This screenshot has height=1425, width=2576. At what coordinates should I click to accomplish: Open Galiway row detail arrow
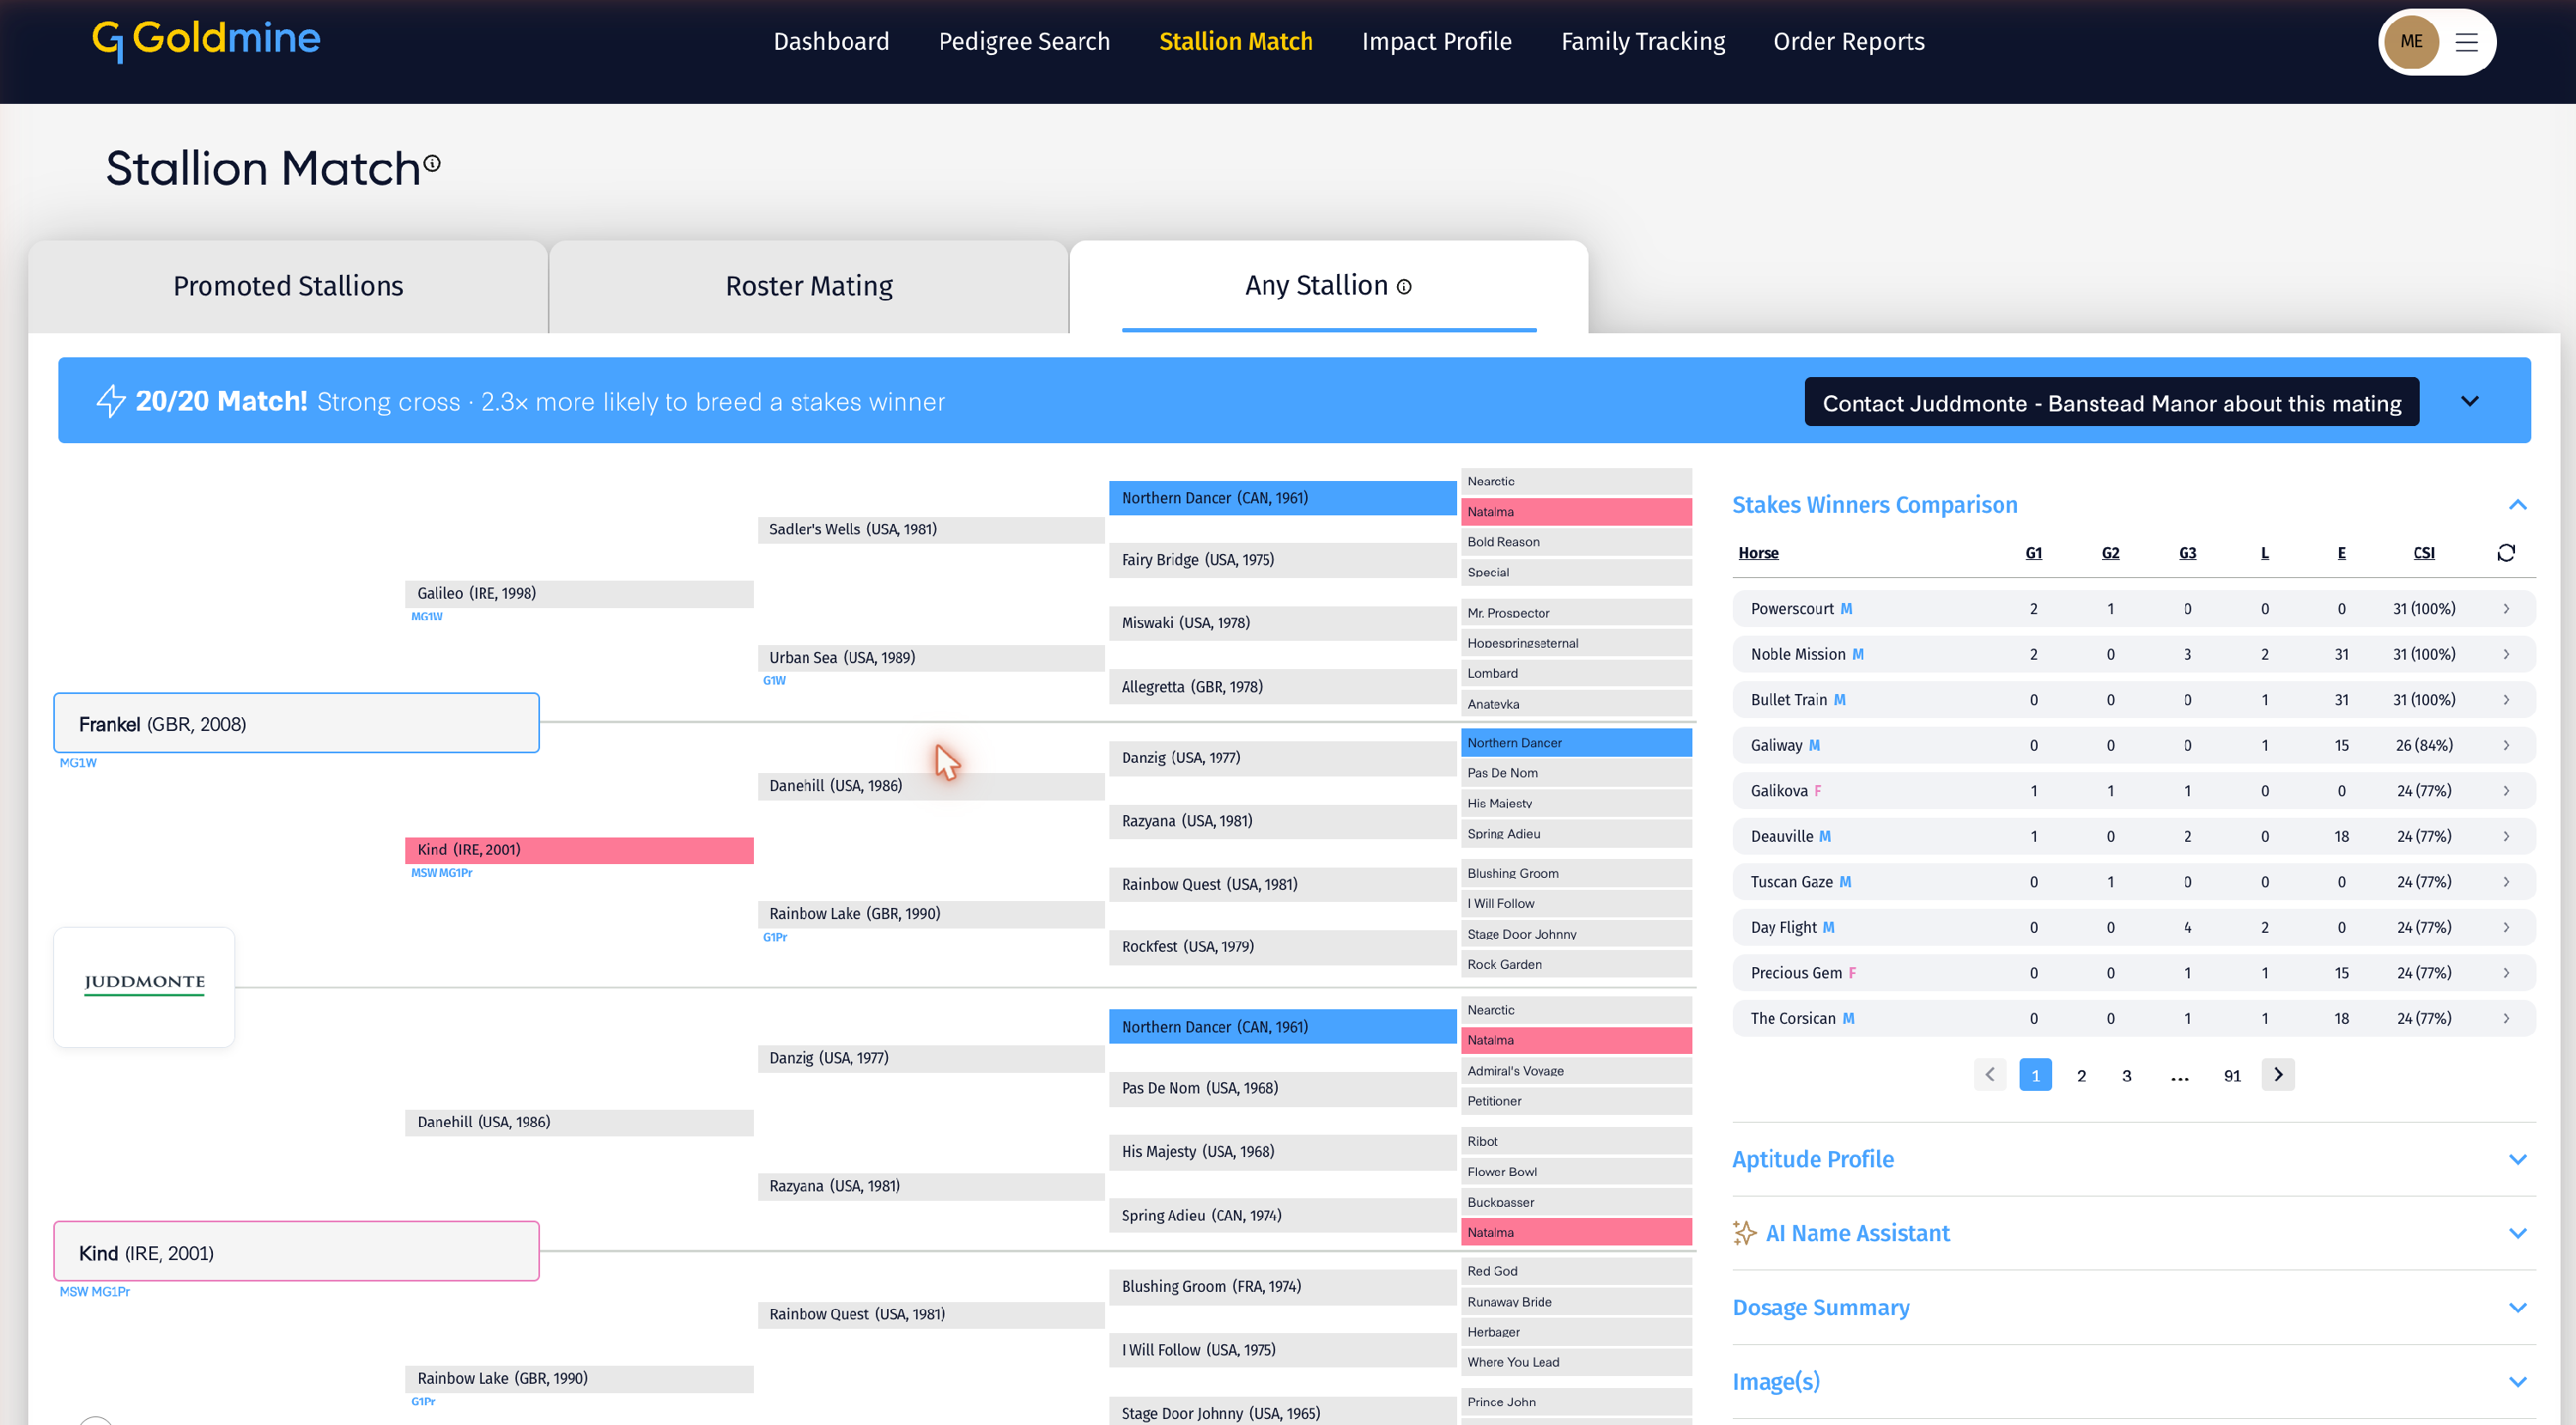pos(2506,745)
